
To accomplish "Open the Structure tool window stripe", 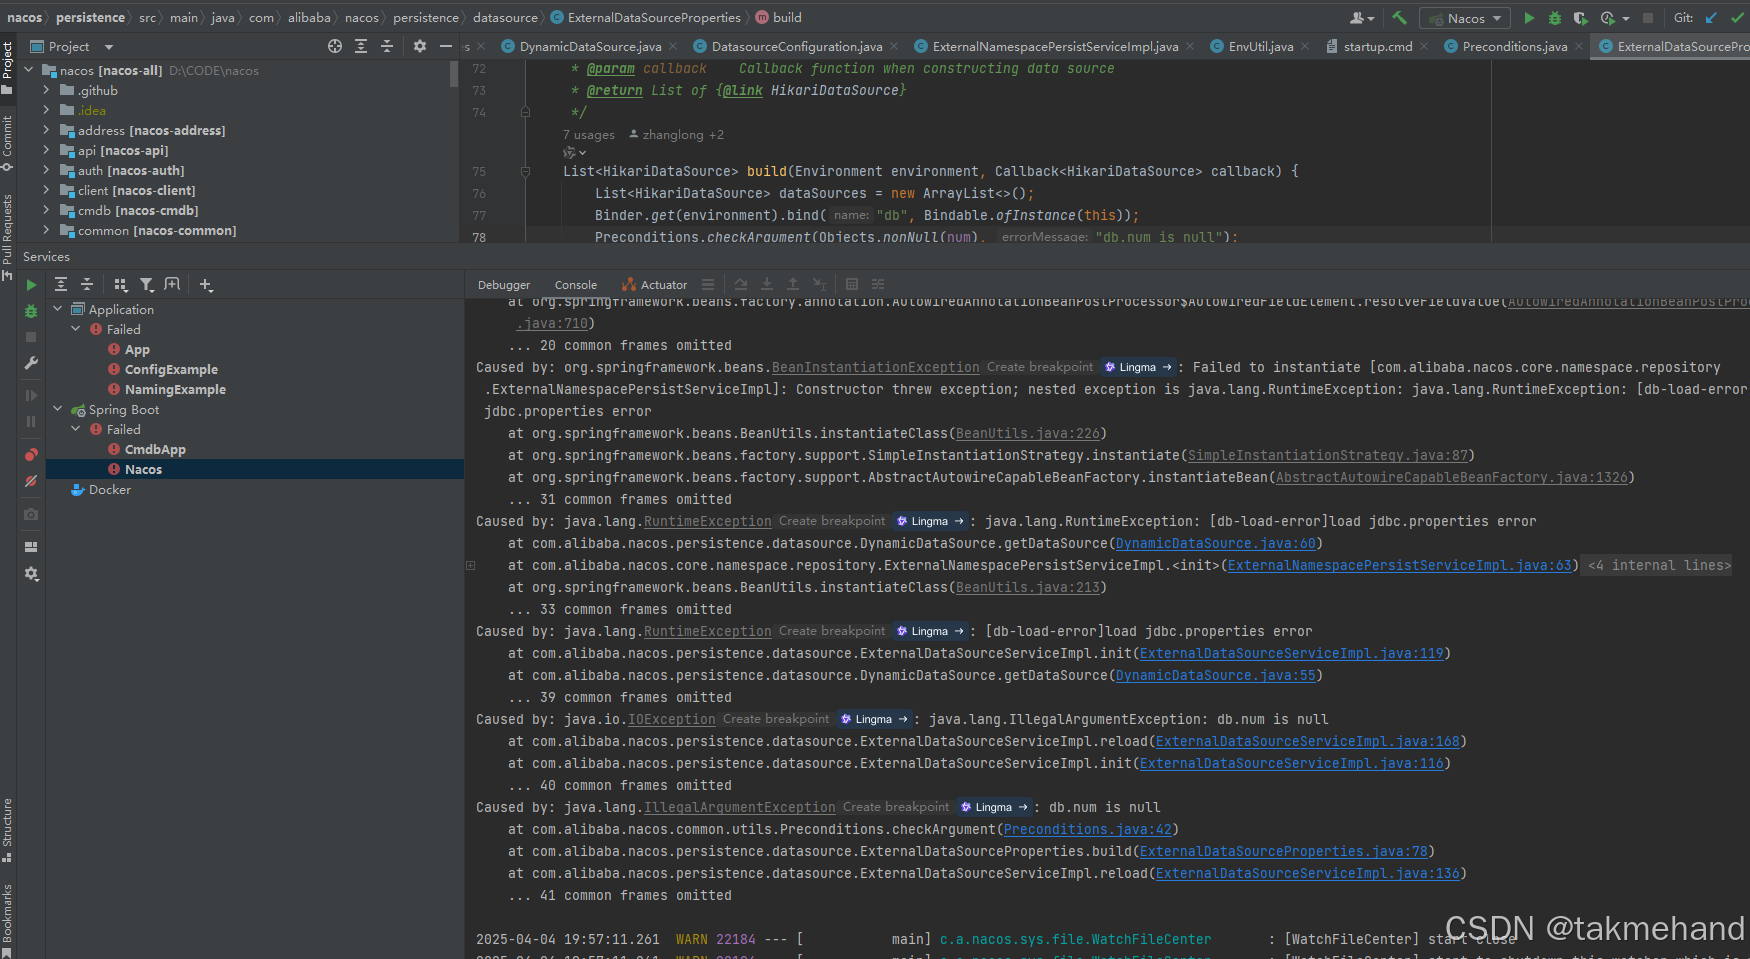I will 7,829.
